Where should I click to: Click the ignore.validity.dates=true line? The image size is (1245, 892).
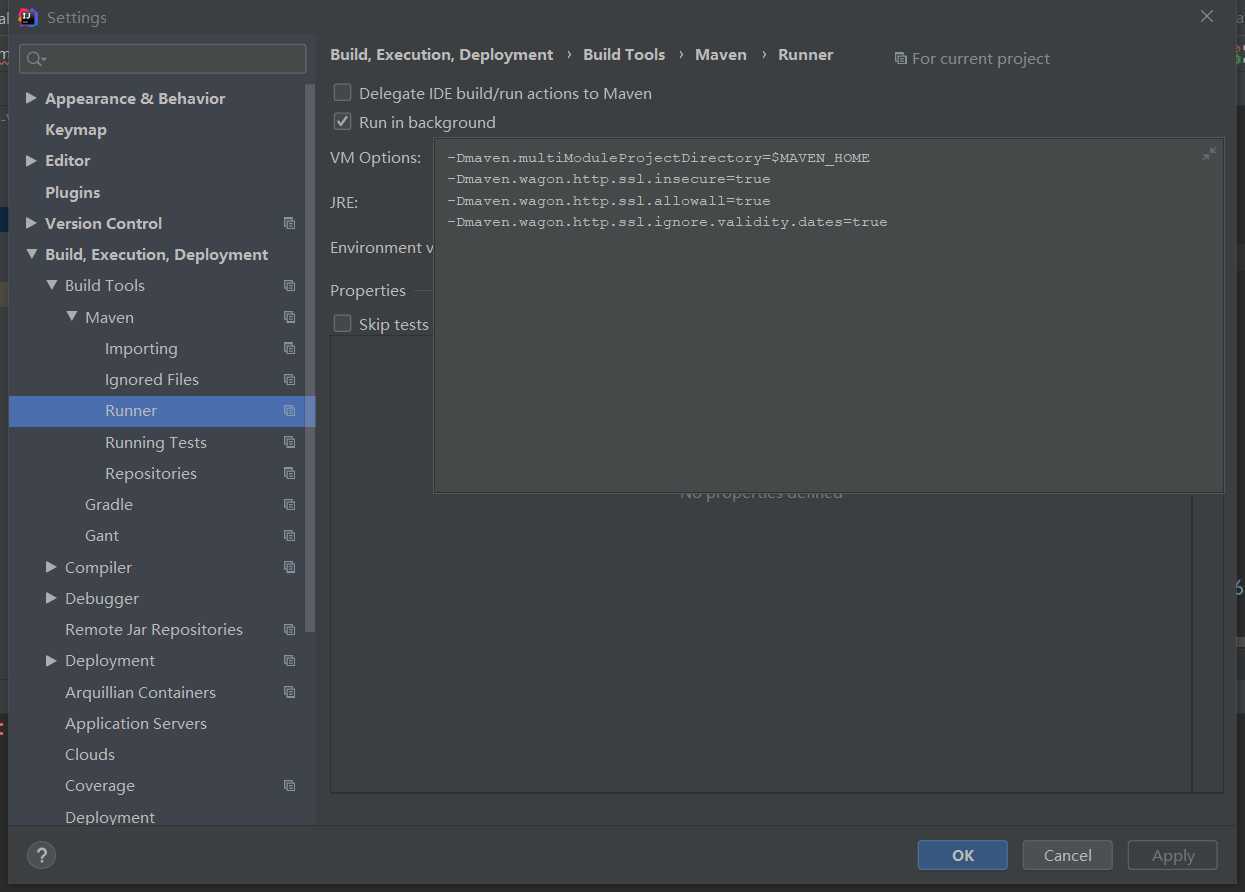pos(667,222)
